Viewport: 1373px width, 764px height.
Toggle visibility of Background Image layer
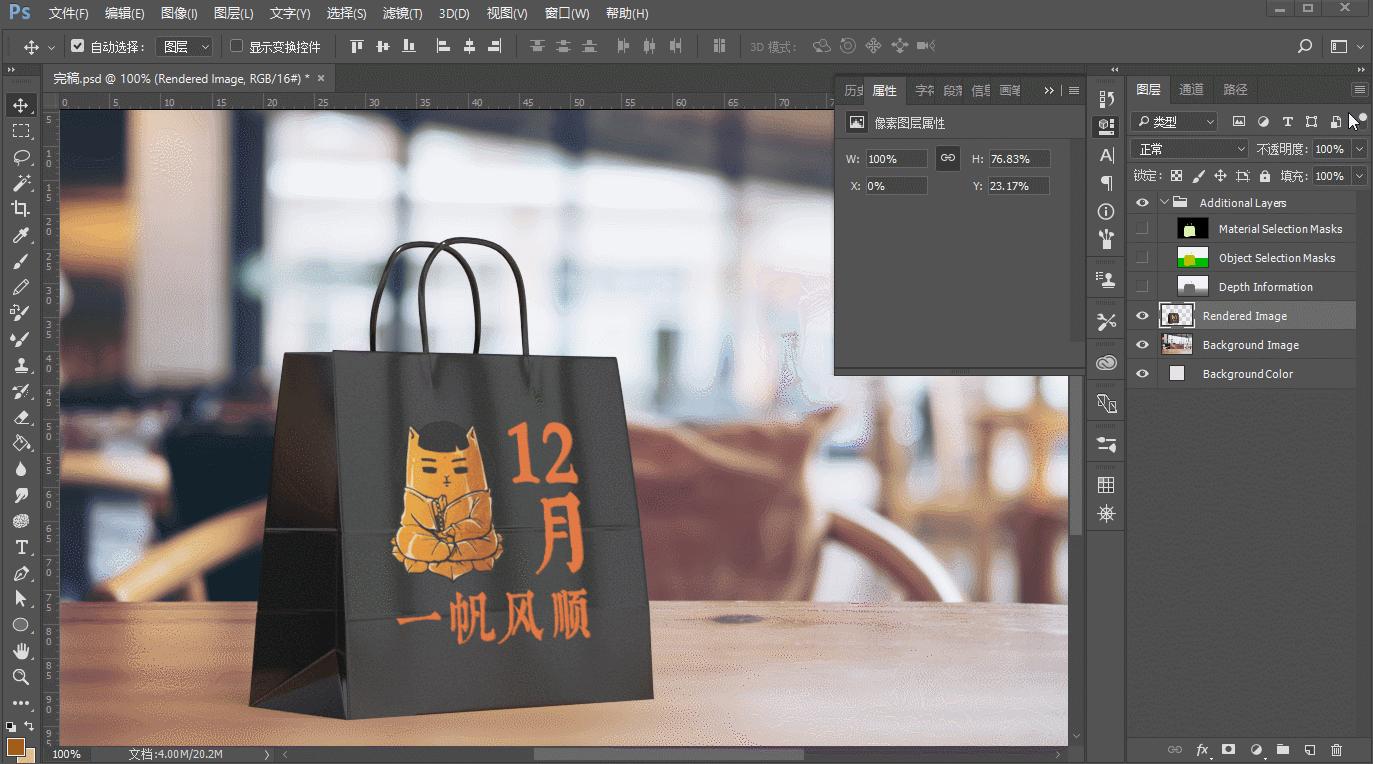click(x=1141, y=344)
